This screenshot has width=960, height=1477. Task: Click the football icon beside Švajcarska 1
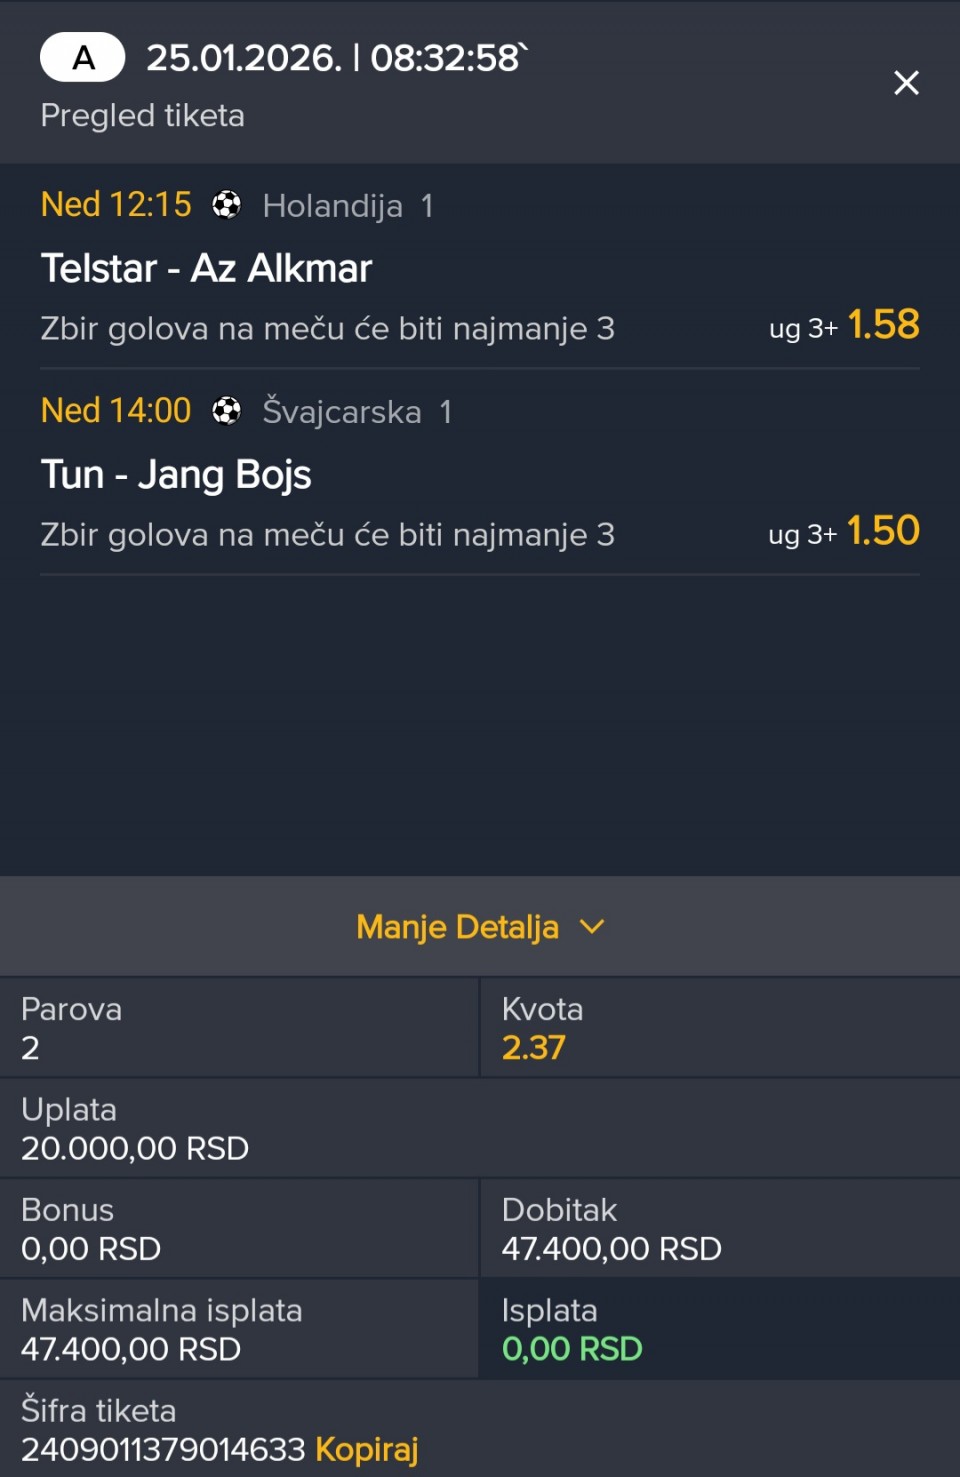tap(227, 411)
